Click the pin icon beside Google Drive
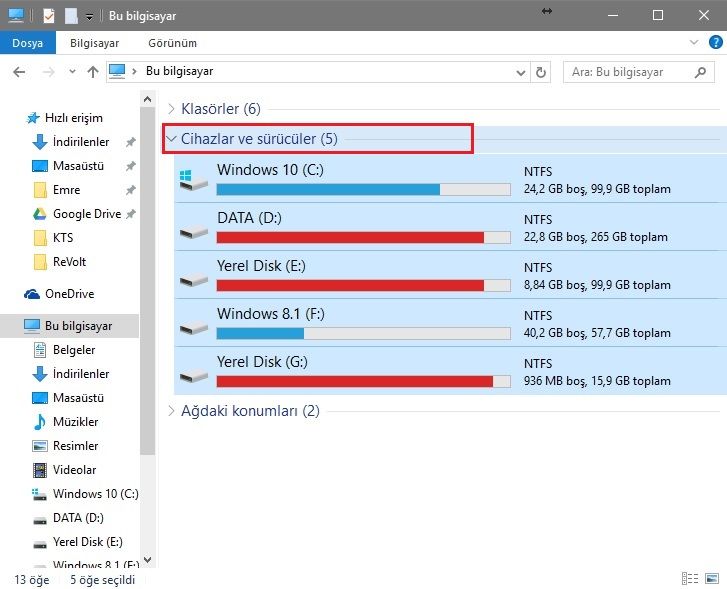 click(x=131, y=214)
